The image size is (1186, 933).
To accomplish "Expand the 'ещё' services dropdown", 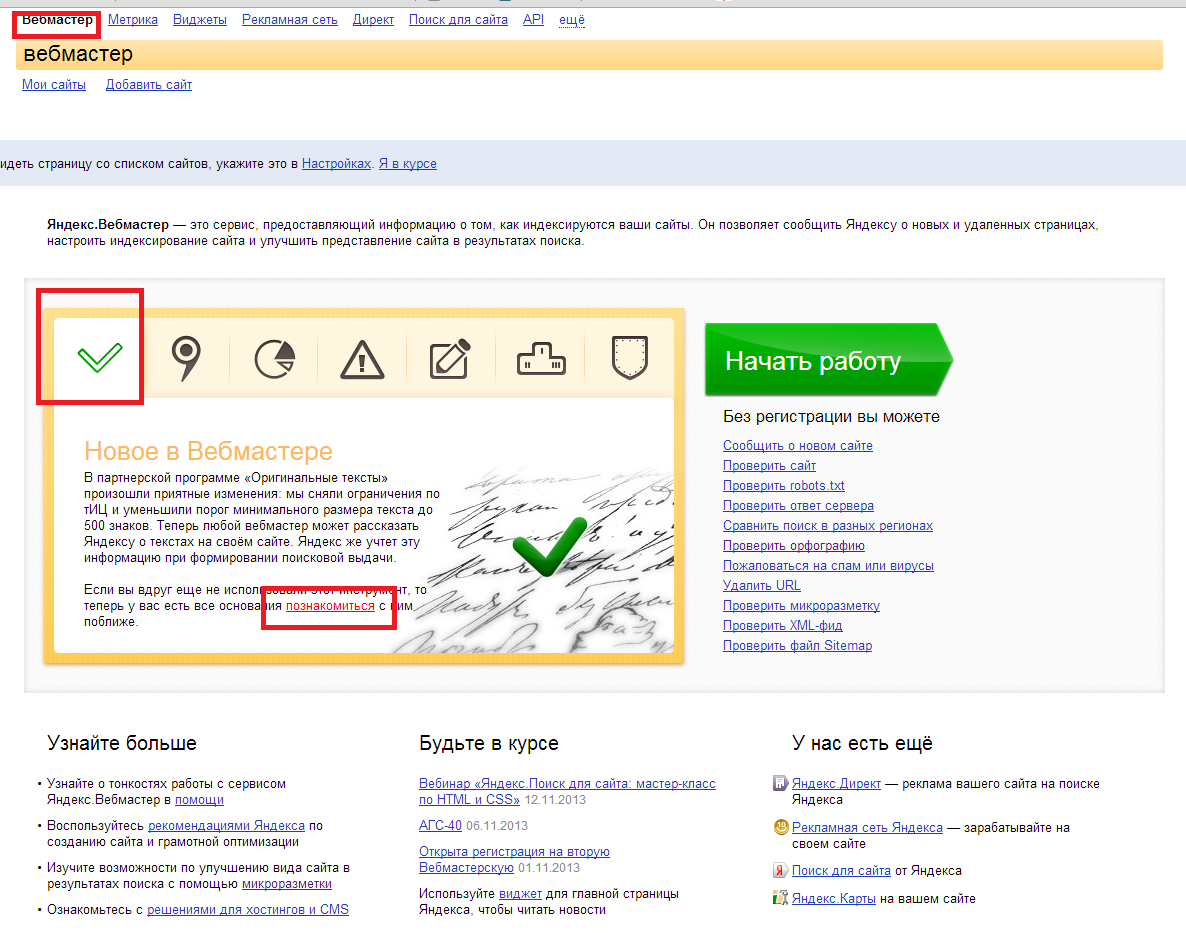I will [x=572, y=20].
